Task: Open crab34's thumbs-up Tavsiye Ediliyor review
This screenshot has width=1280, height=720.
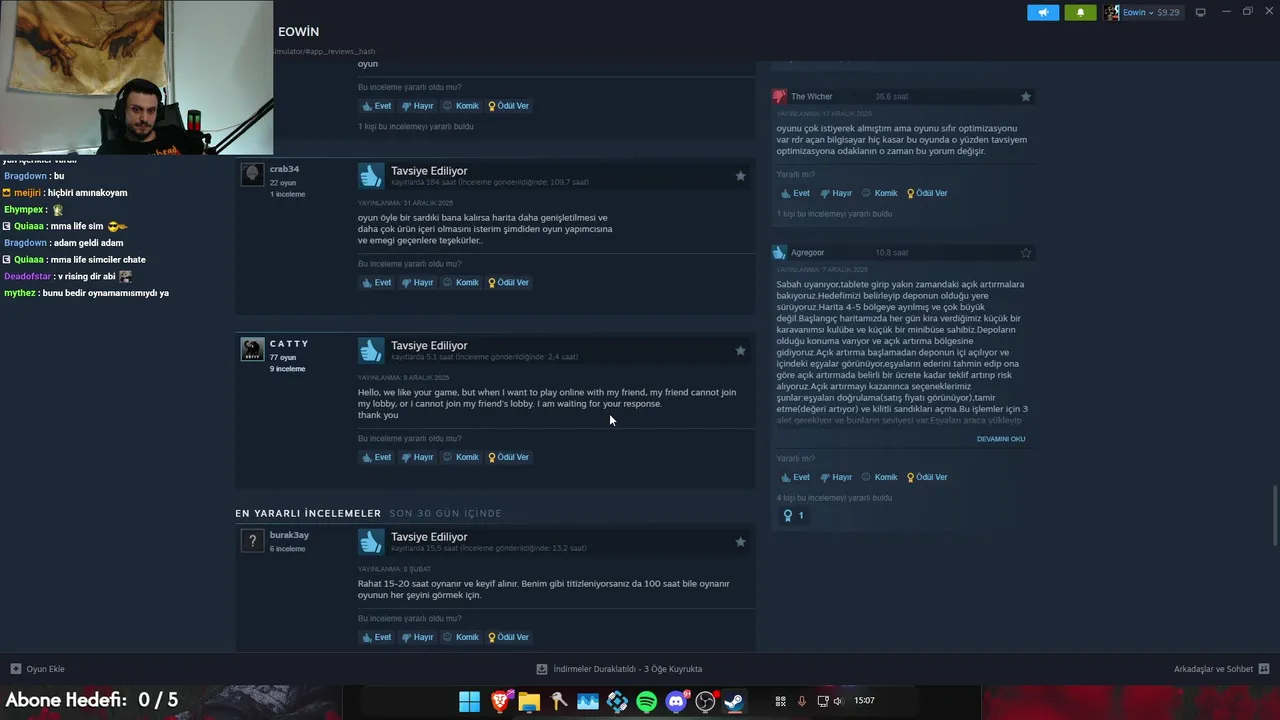Action: pos(371,176)
